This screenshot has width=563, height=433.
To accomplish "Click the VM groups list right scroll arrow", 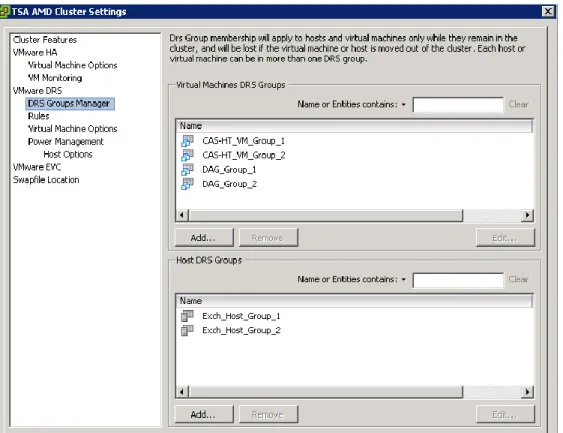I will pos(527,215).
